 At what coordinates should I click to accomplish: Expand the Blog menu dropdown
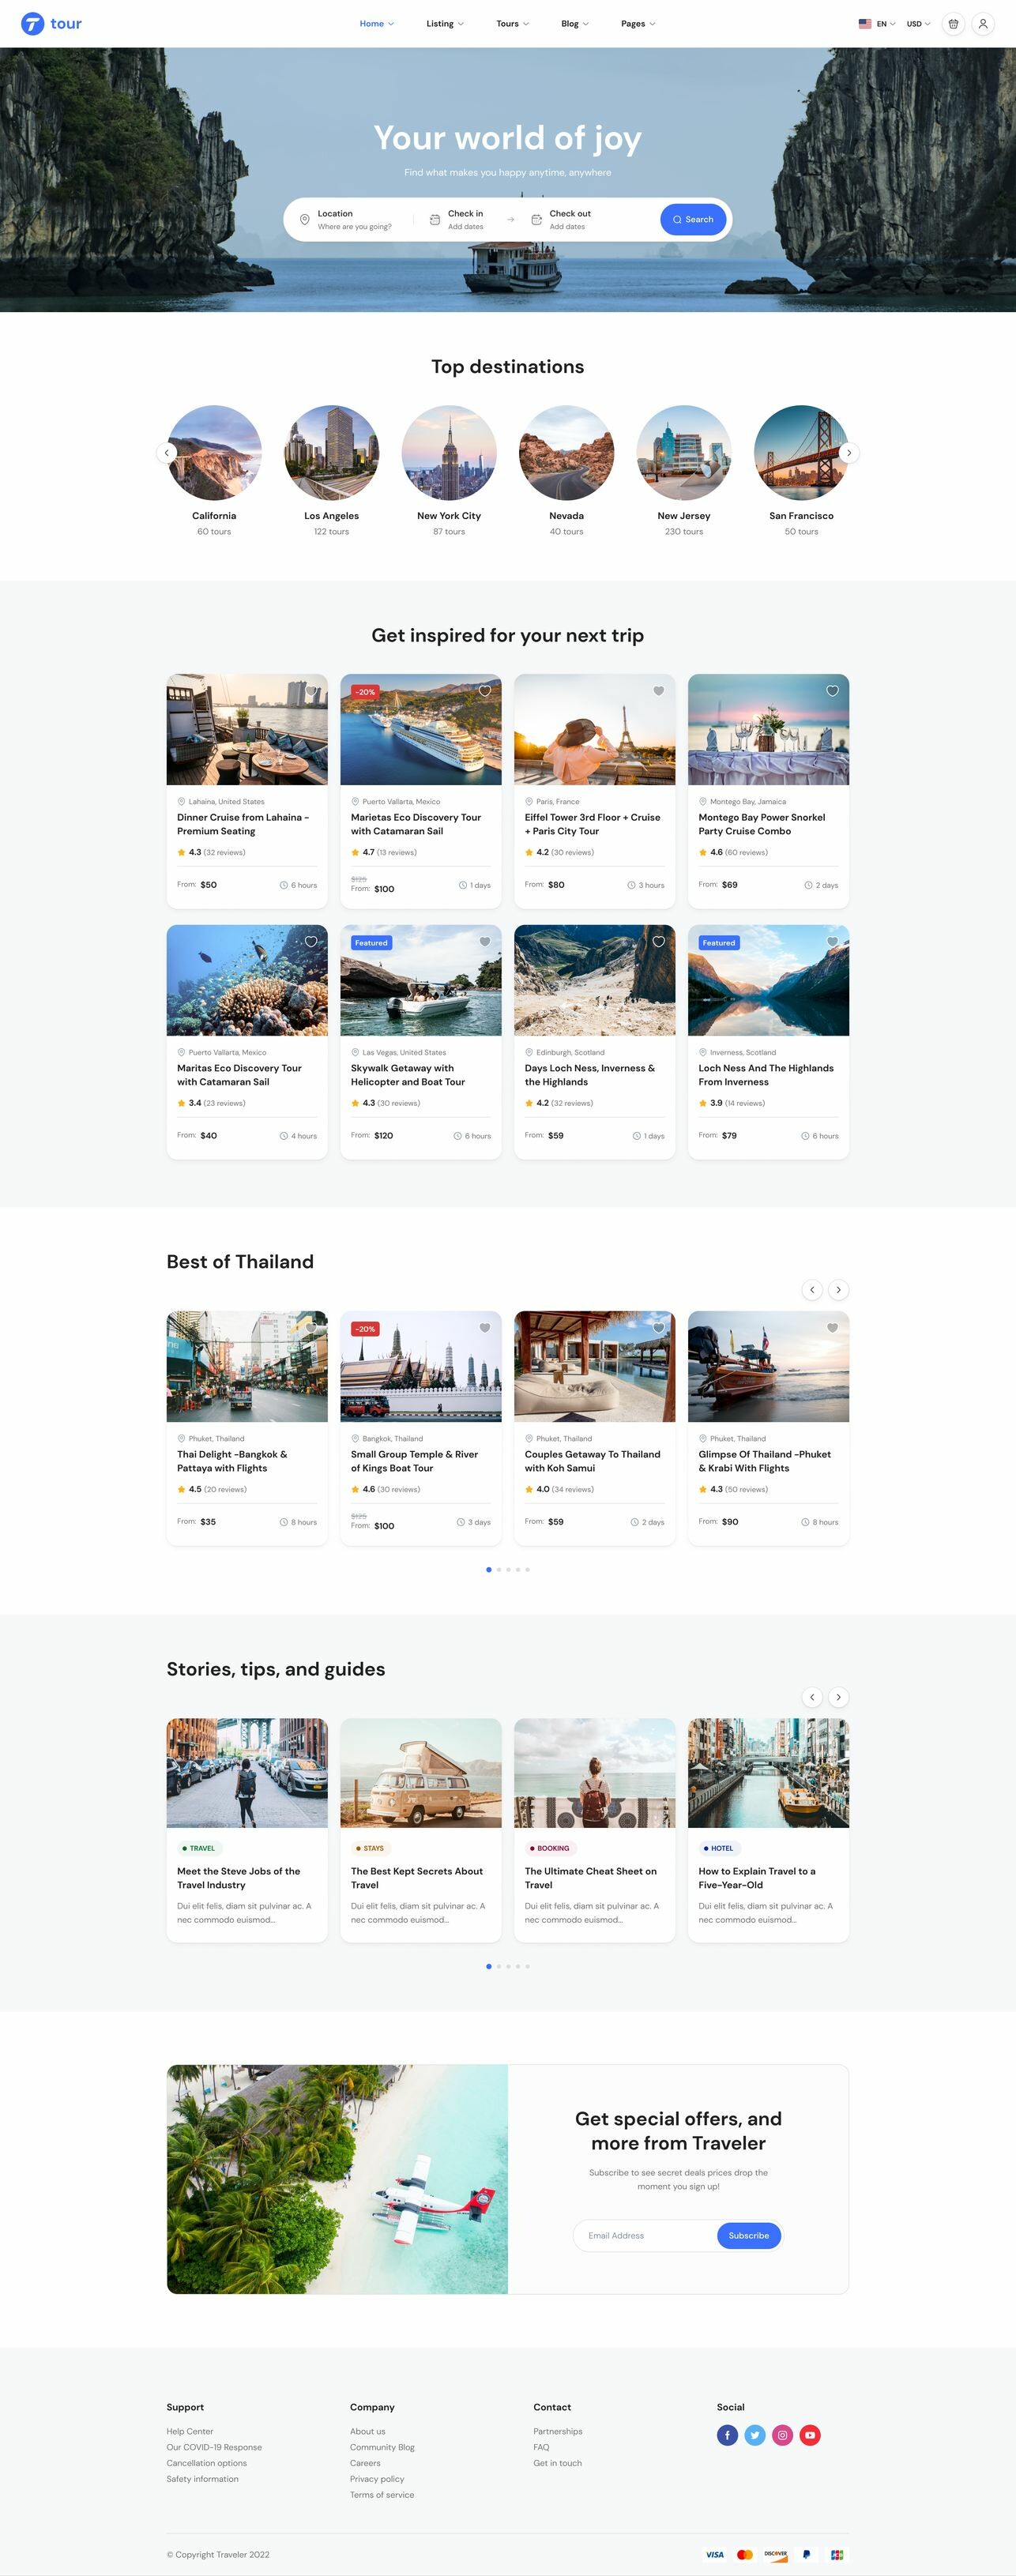point(575,24)
